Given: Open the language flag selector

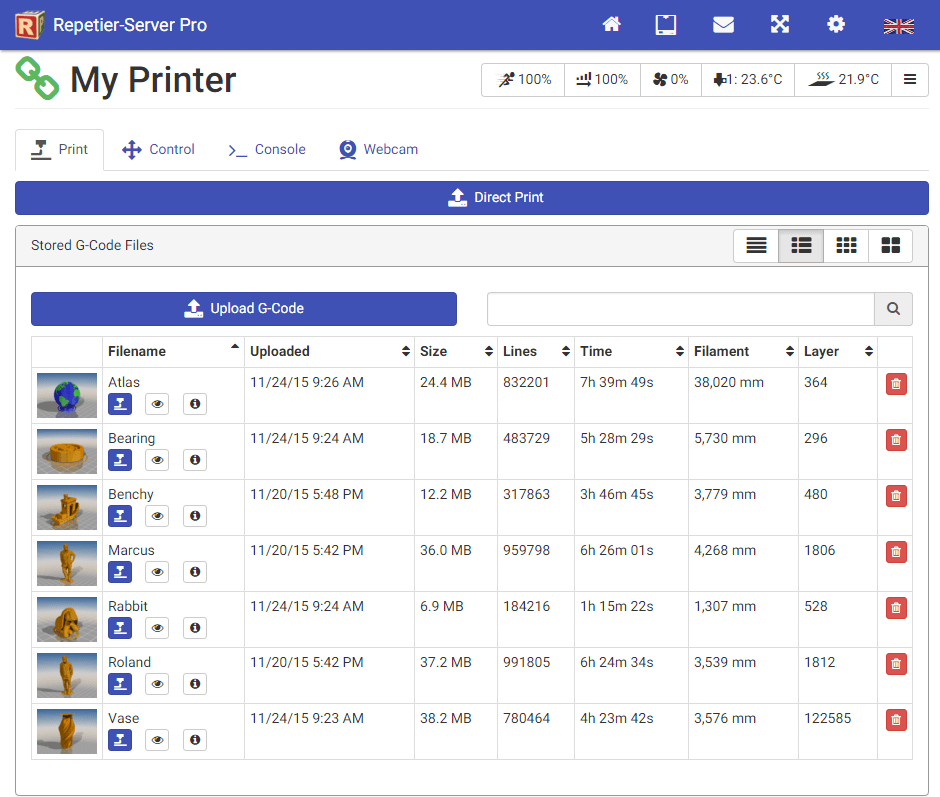Looking at the screenshot, I should (899, 26).
